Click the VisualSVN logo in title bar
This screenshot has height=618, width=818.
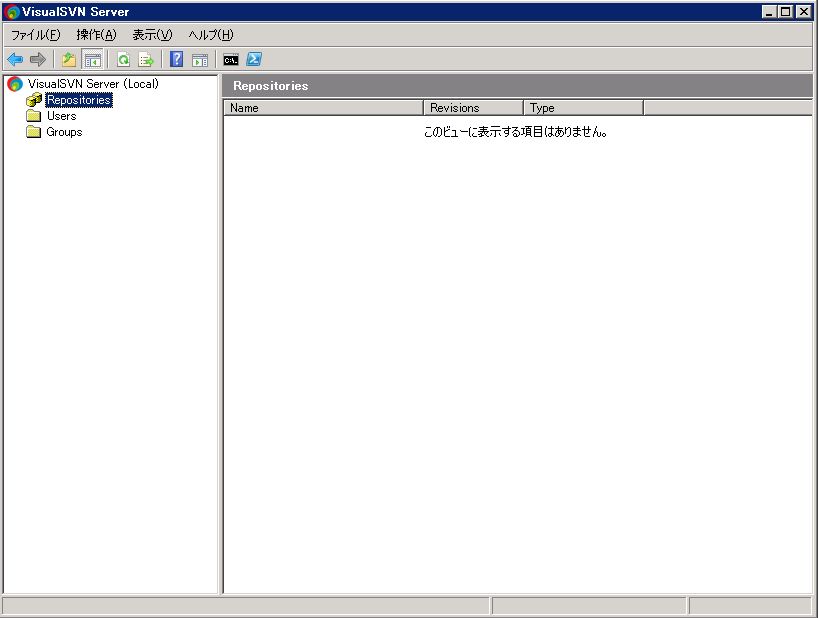[x=11, y=11]
